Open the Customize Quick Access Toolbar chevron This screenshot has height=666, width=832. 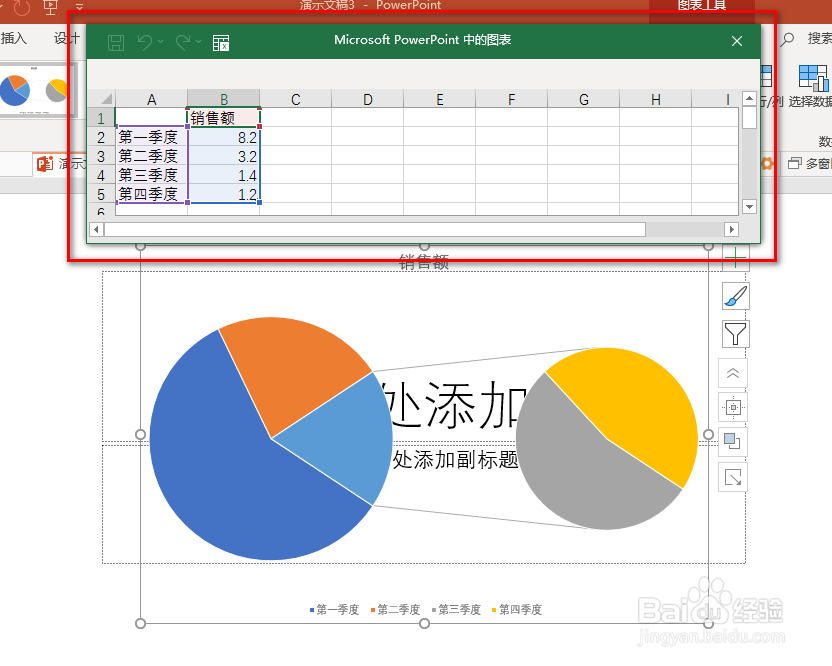click(x=79, y=7)
